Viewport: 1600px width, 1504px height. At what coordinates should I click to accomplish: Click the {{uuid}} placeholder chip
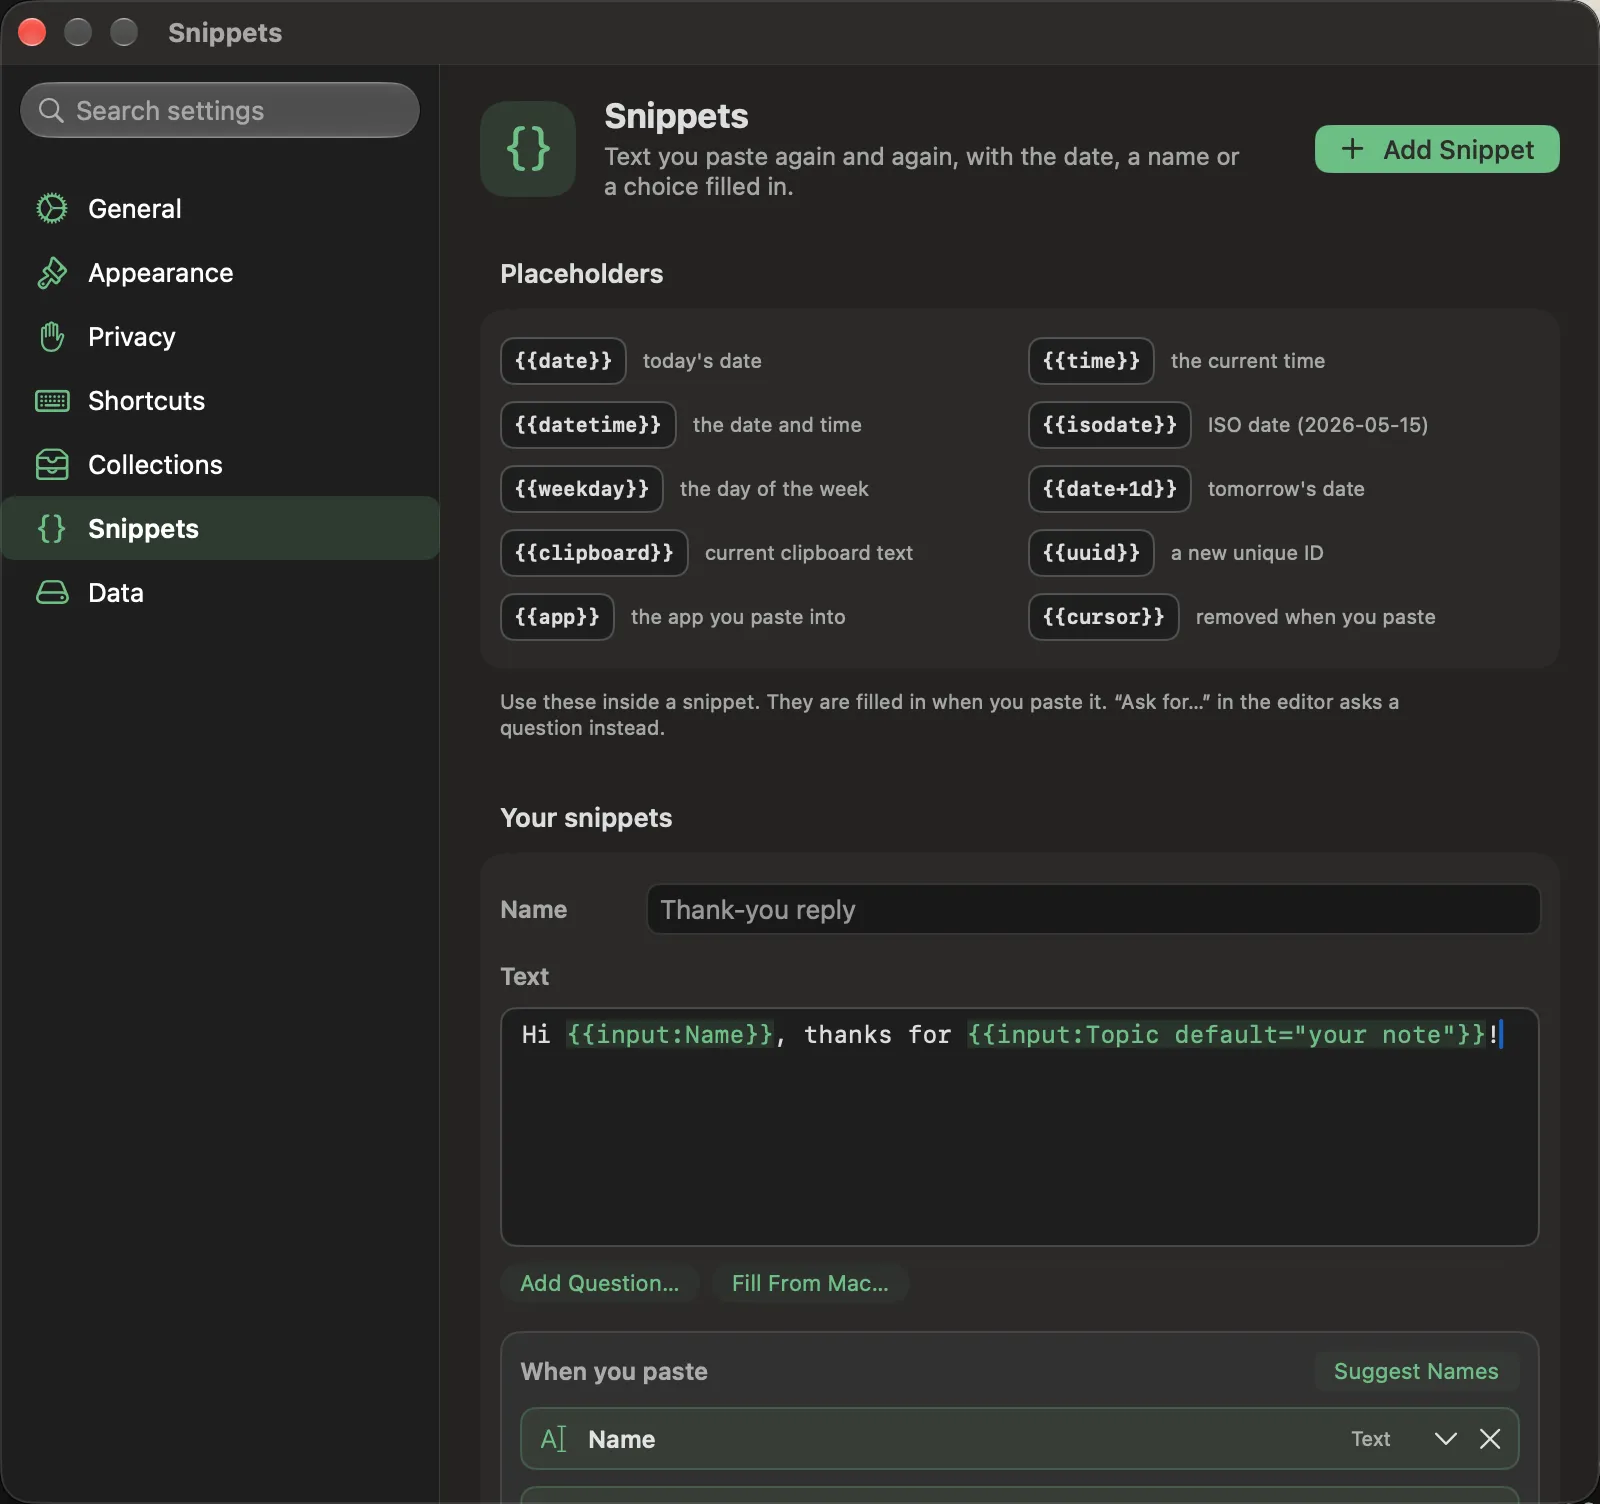coord(1091,553)
